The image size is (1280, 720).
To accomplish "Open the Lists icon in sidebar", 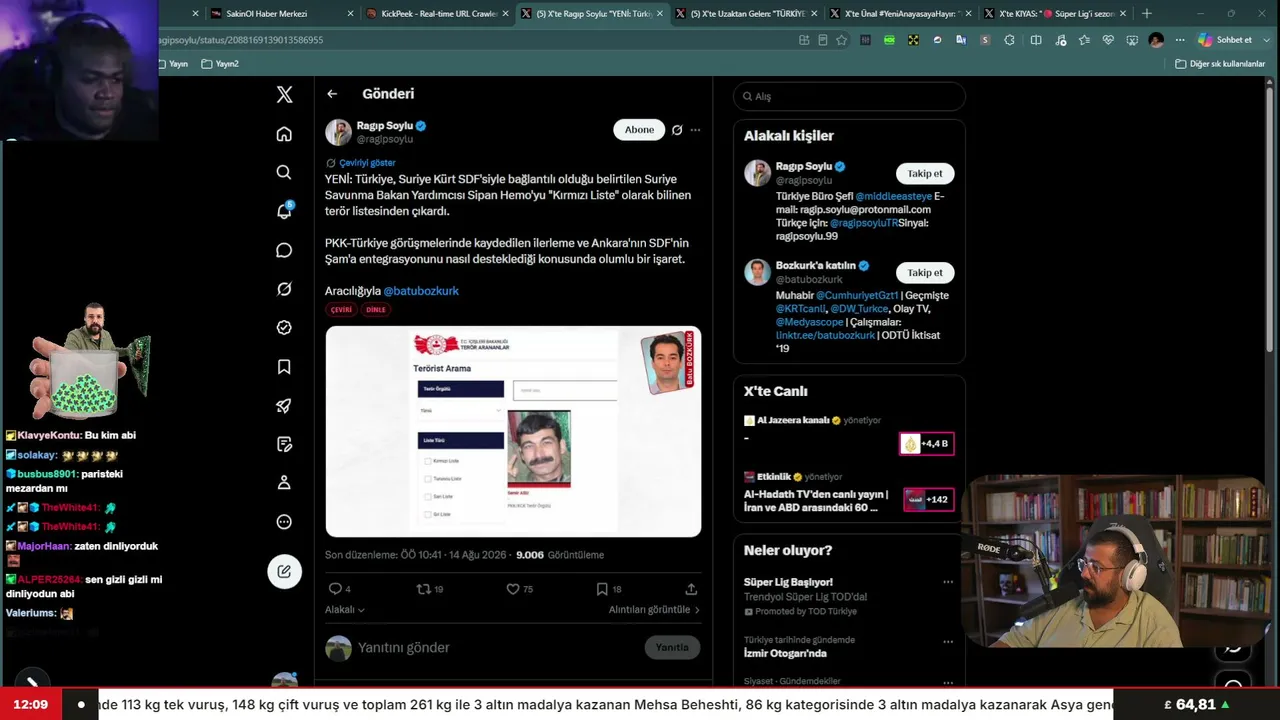I will point(284,444).
